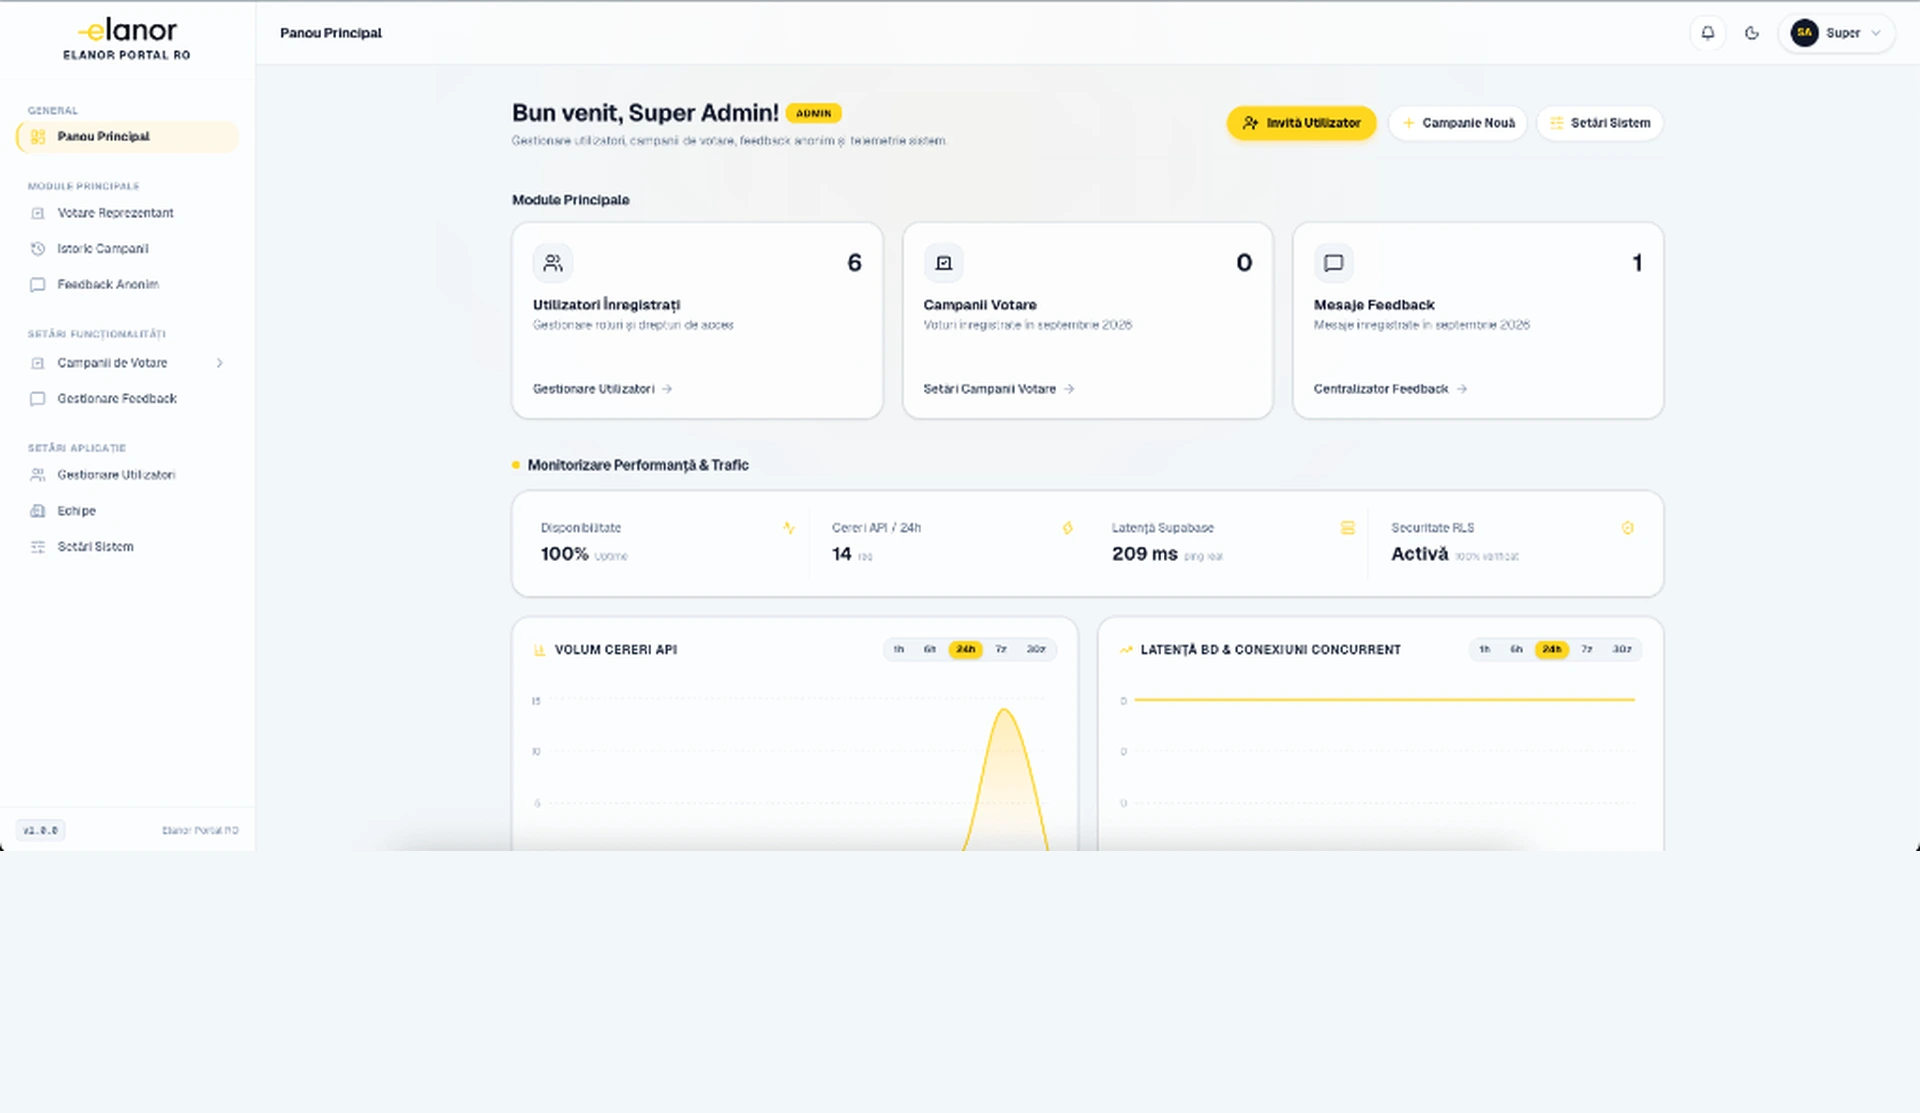Viewport: 1920px width, 1113px height.
Task: Select 6h range in Volum Cereri API
Action: pos(930,650)
